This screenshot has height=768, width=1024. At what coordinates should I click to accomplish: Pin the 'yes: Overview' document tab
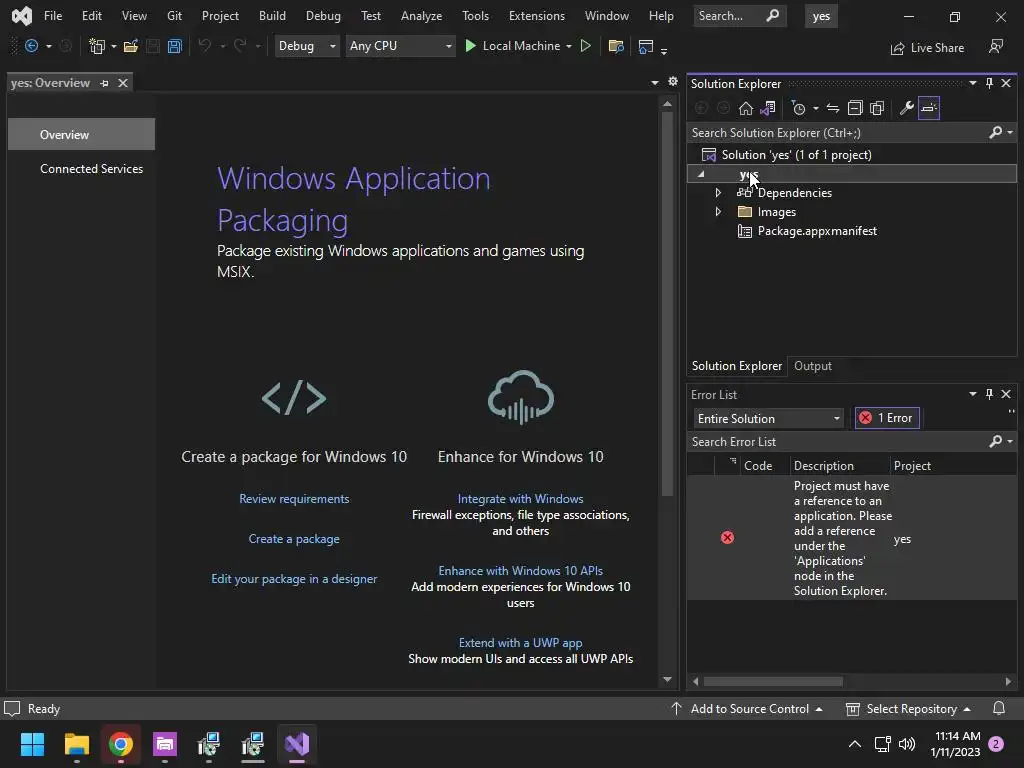pyautogui.click(x=104, y=83)
